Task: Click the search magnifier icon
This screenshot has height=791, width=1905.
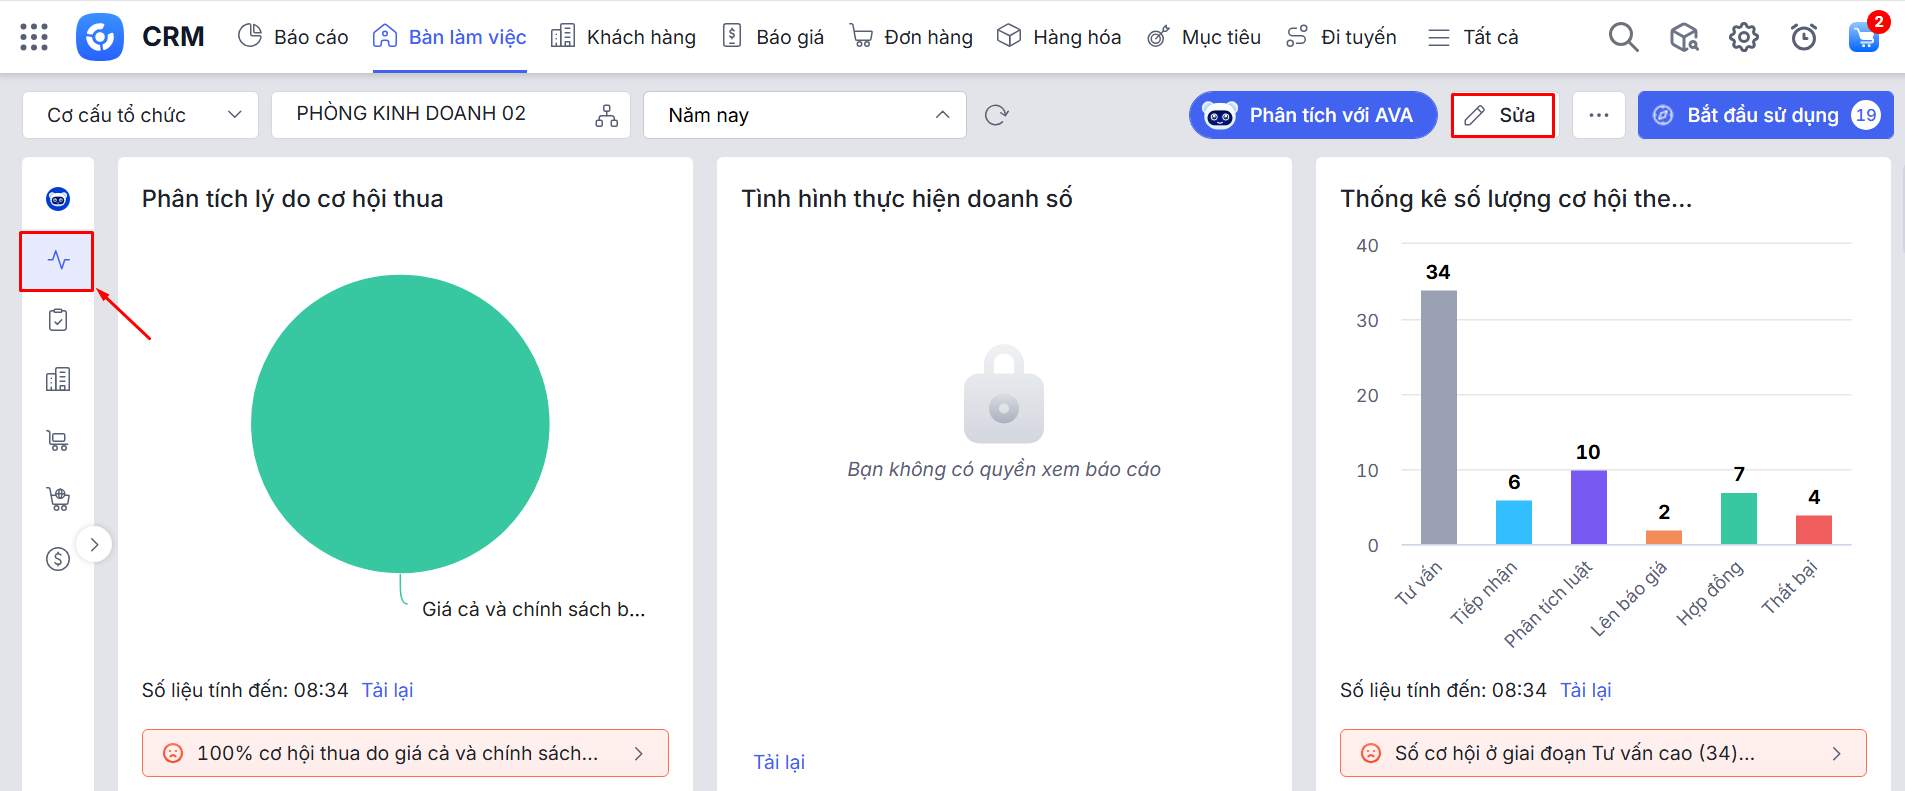Action: [x=1623, y=37]
